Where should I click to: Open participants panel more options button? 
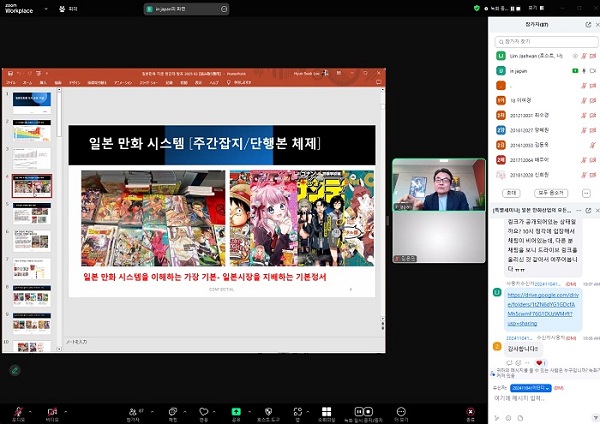(x=586, y=193)
